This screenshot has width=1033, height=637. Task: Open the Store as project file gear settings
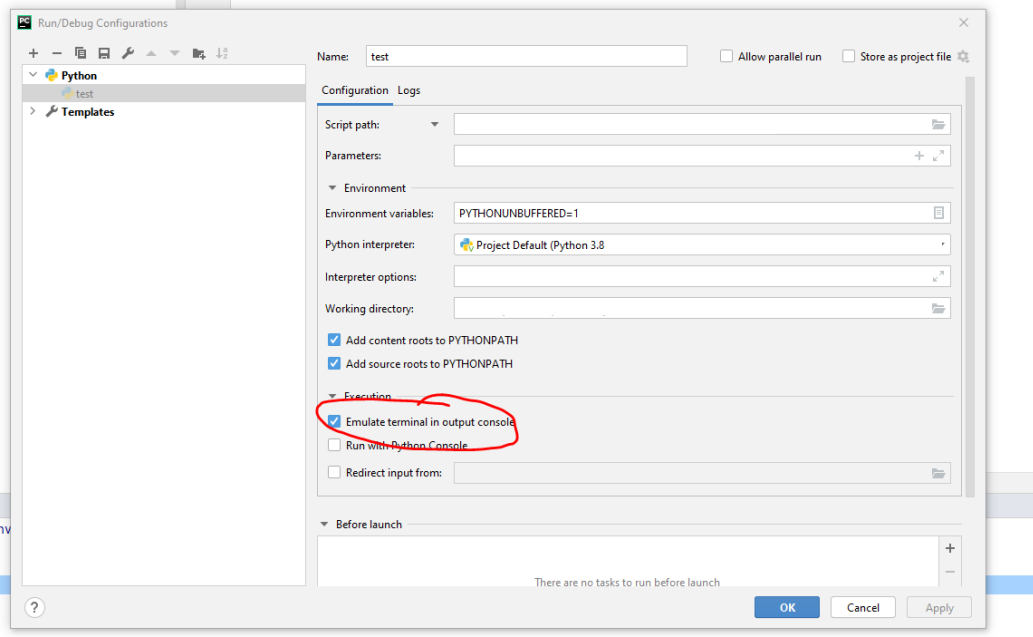pos(963,57)
